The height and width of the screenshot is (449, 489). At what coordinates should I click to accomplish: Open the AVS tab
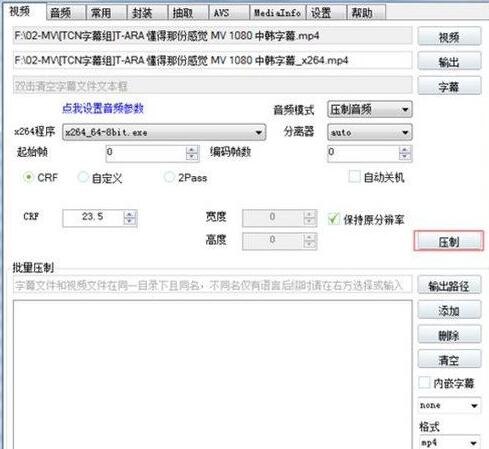pos(229,13)
